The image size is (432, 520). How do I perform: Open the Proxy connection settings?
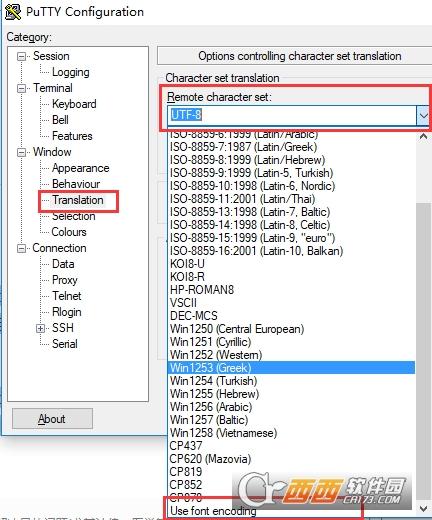65,280
